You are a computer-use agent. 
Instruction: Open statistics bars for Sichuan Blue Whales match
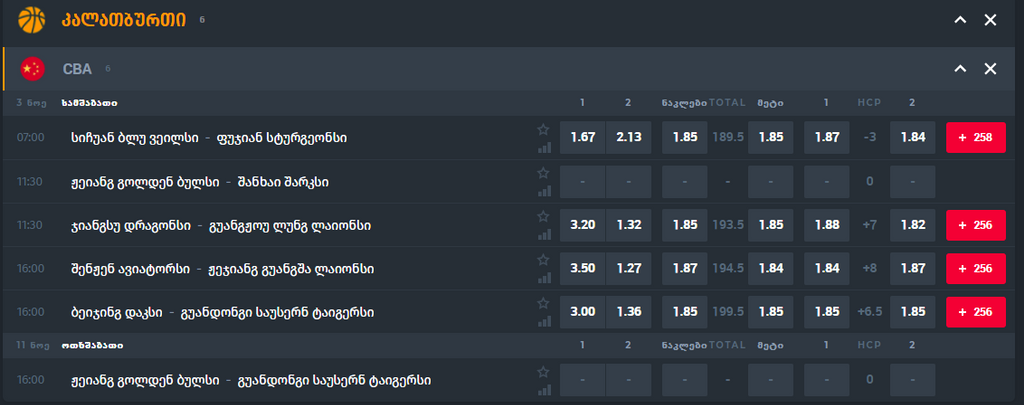[544, 147]
